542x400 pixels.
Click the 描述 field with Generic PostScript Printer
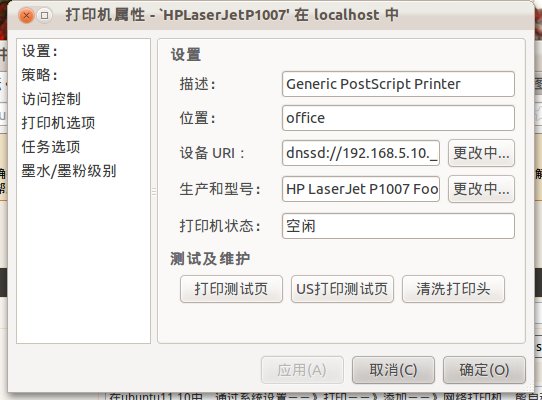(398, 84)
